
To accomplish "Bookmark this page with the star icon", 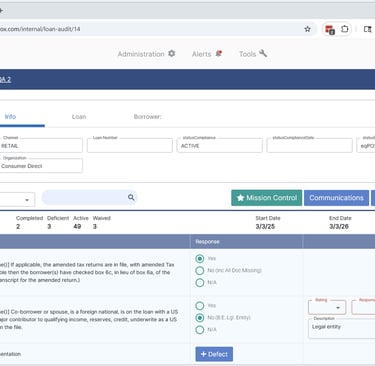I will click(x=307, y=29).
